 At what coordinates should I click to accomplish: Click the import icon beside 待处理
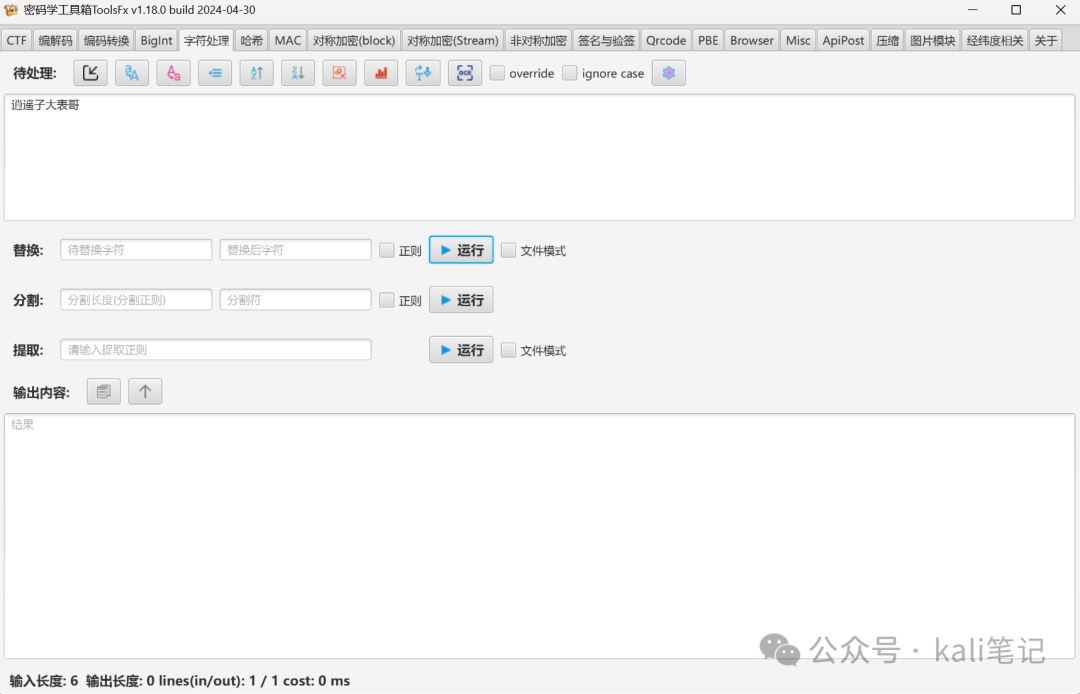pos(90,73)
